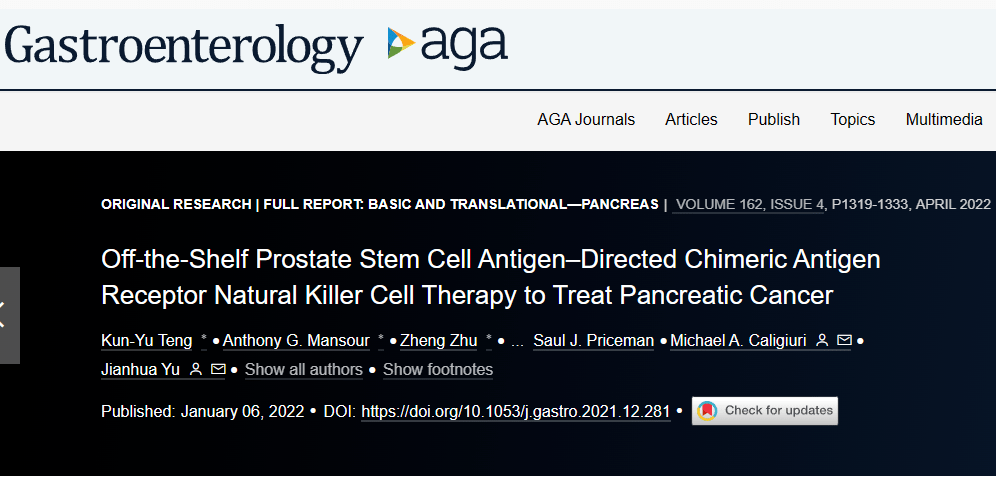Click author name Kun-Yu Teng
Image resolution: width=996 pixels, height=485 pixels.
147,341
